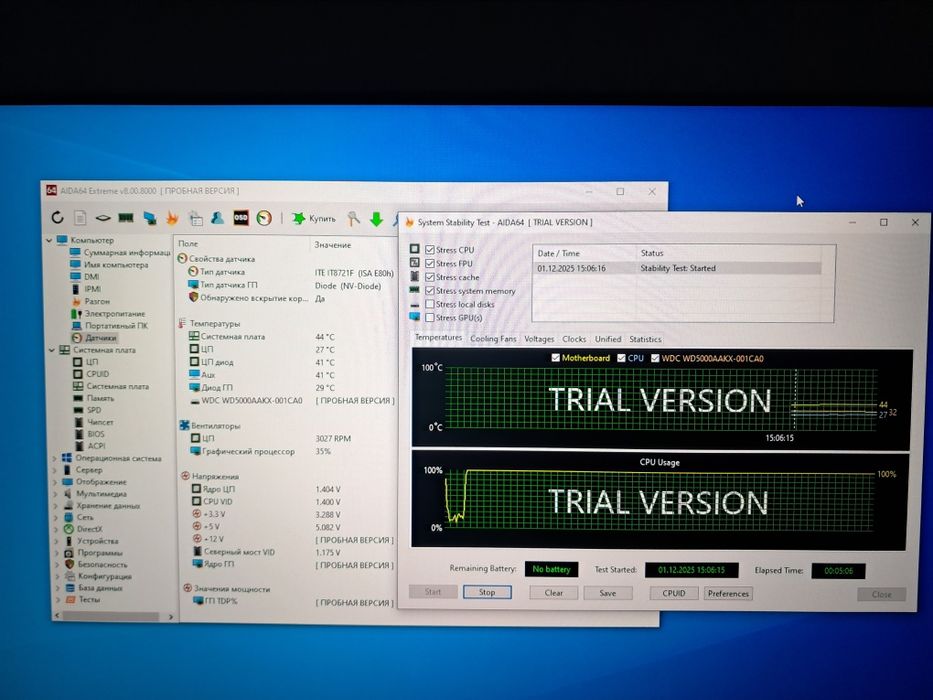Select the Мультимедиа speaker icon in tree
The height and width of the screenshot is (700, 933).
(x=68, y=493)
